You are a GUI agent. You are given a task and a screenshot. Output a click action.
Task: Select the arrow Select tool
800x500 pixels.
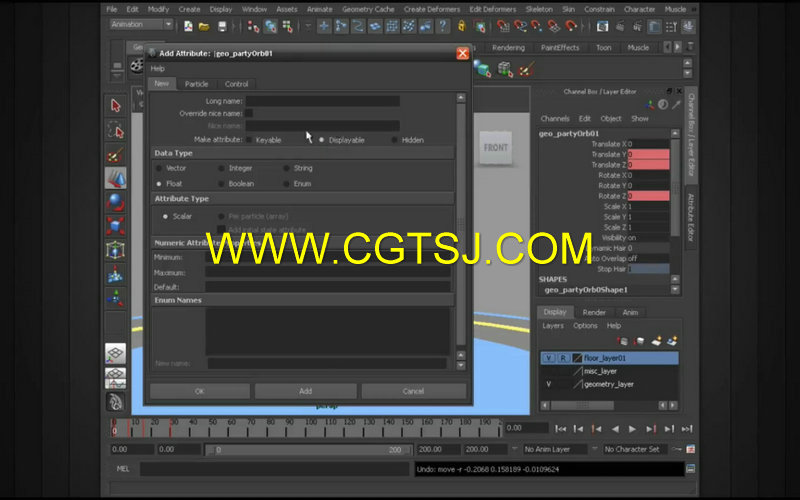(x=116, y=105)
